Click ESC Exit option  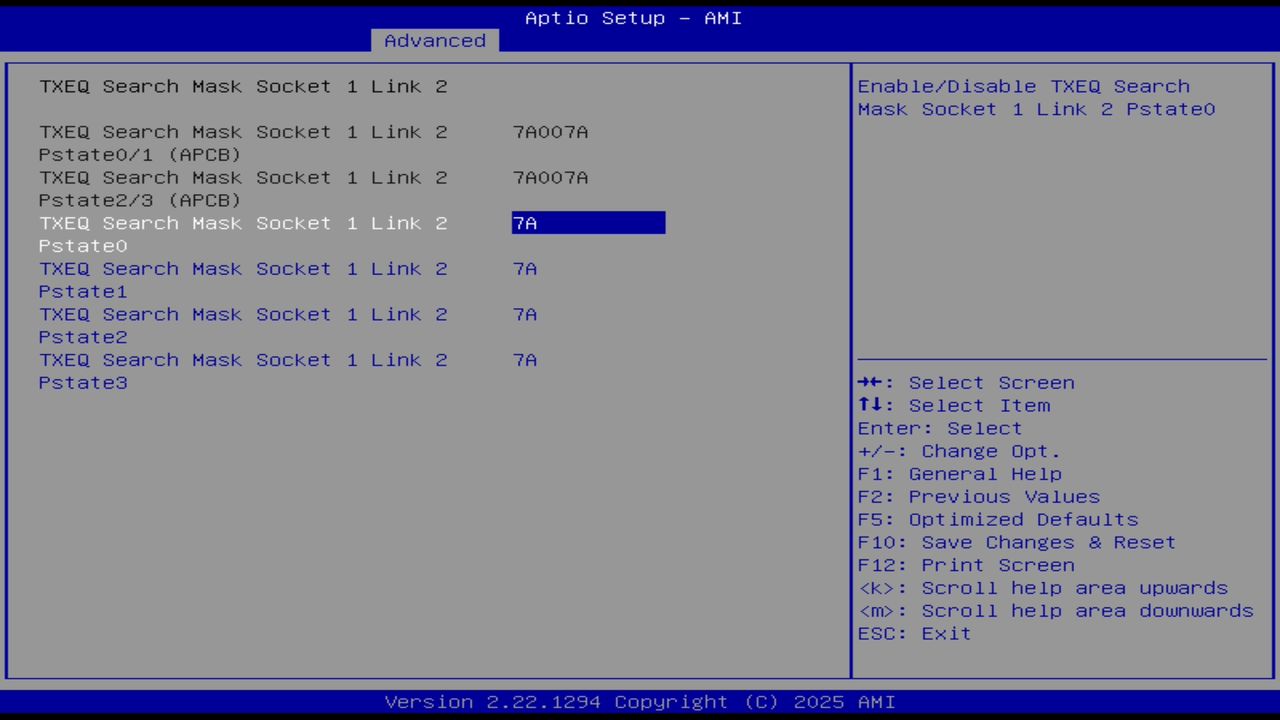click(x=913, y=633)
